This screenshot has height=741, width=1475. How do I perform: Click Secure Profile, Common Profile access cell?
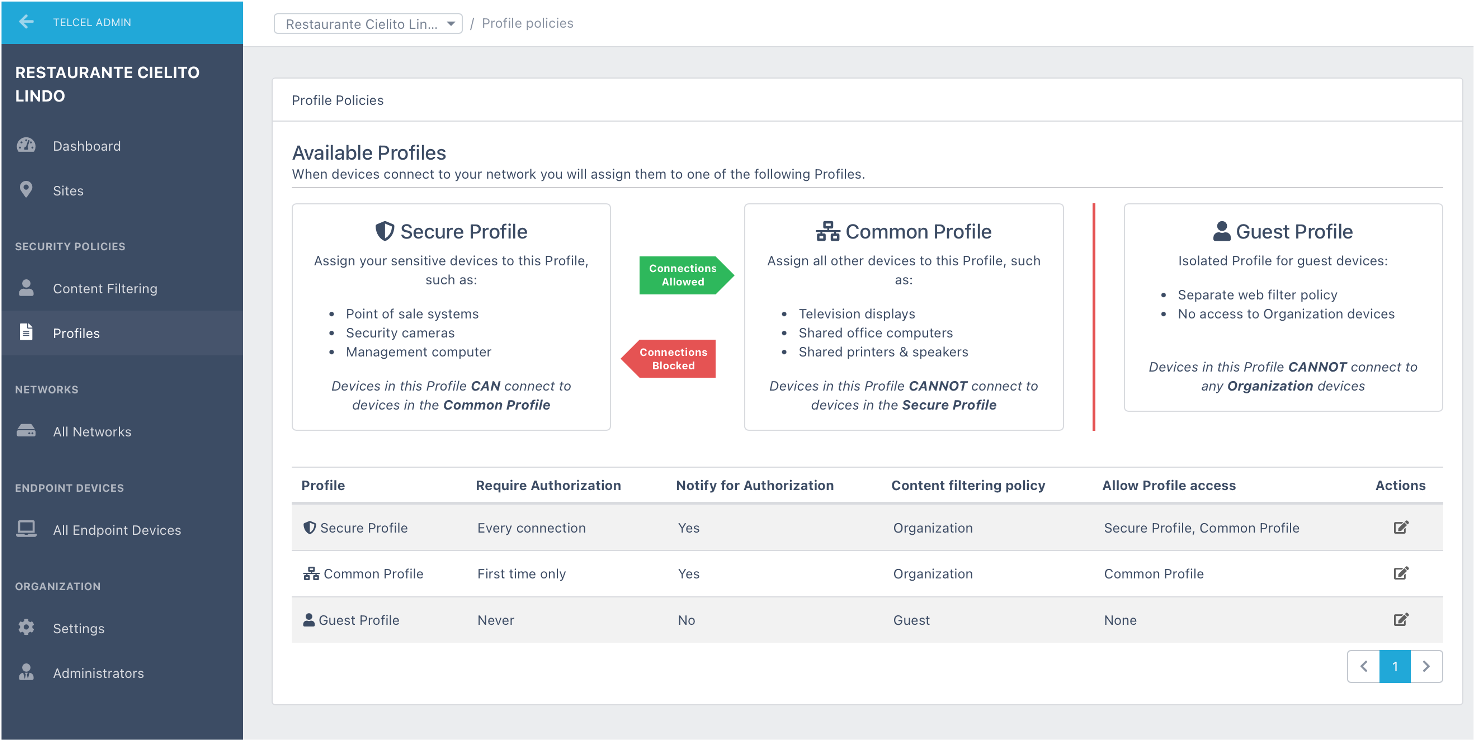(x=1201, y=528)
